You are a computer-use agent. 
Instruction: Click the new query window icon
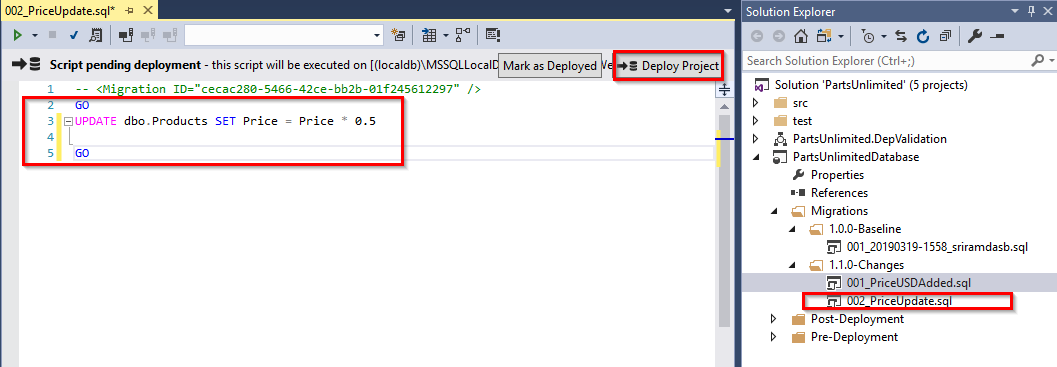coord(398,34)
